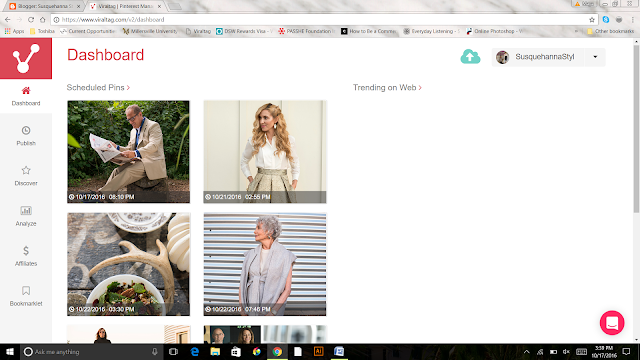
Task: Click the browser forward arrow
Action: [x=19, y=20]
